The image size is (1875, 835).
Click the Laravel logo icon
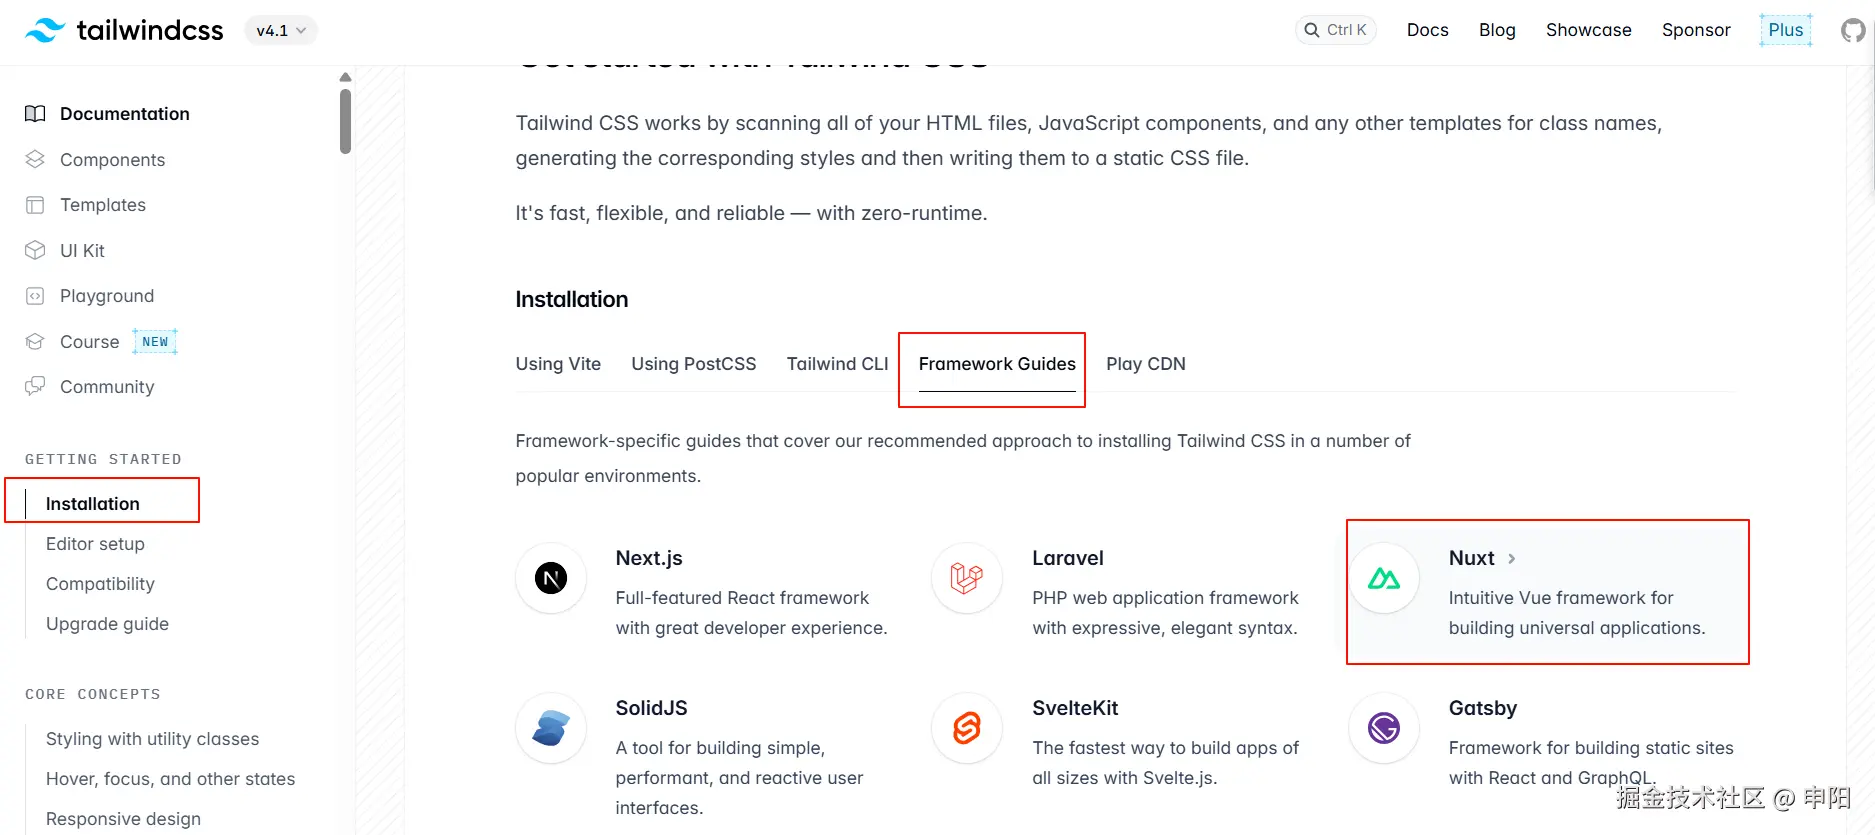967,578
